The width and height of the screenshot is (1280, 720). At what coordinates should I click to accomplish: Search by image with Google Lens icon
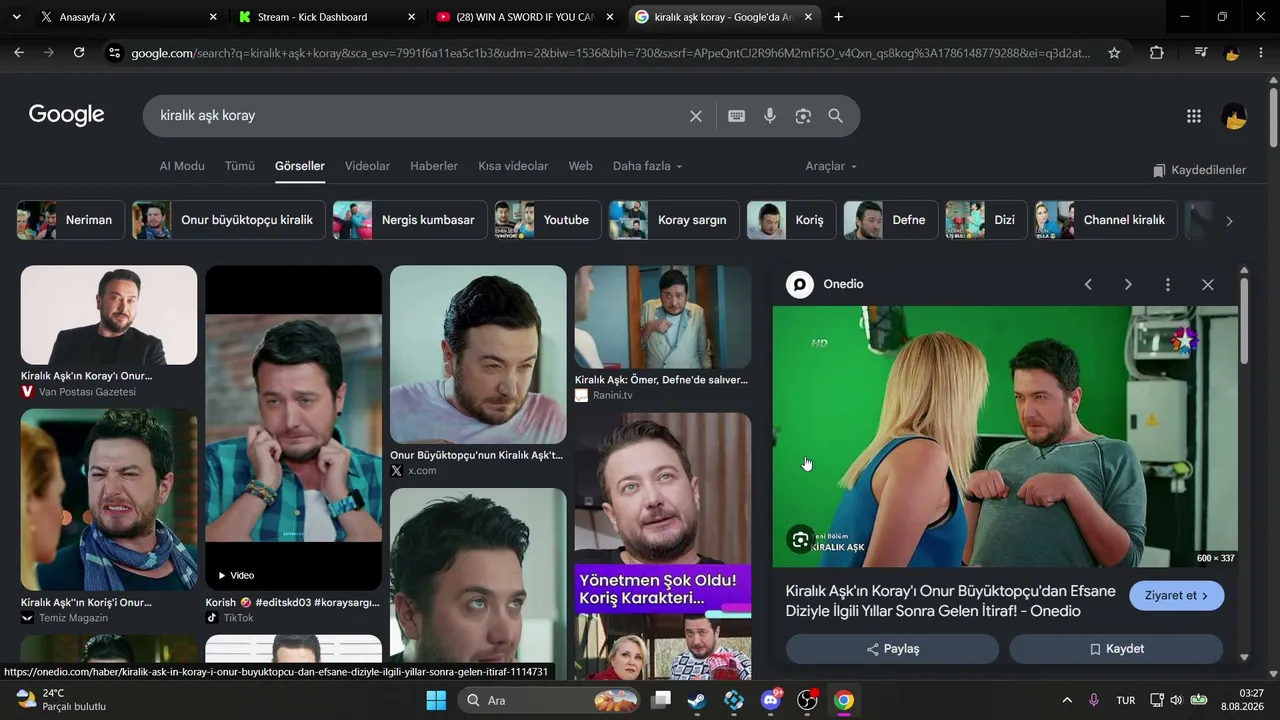click(803, 116)
